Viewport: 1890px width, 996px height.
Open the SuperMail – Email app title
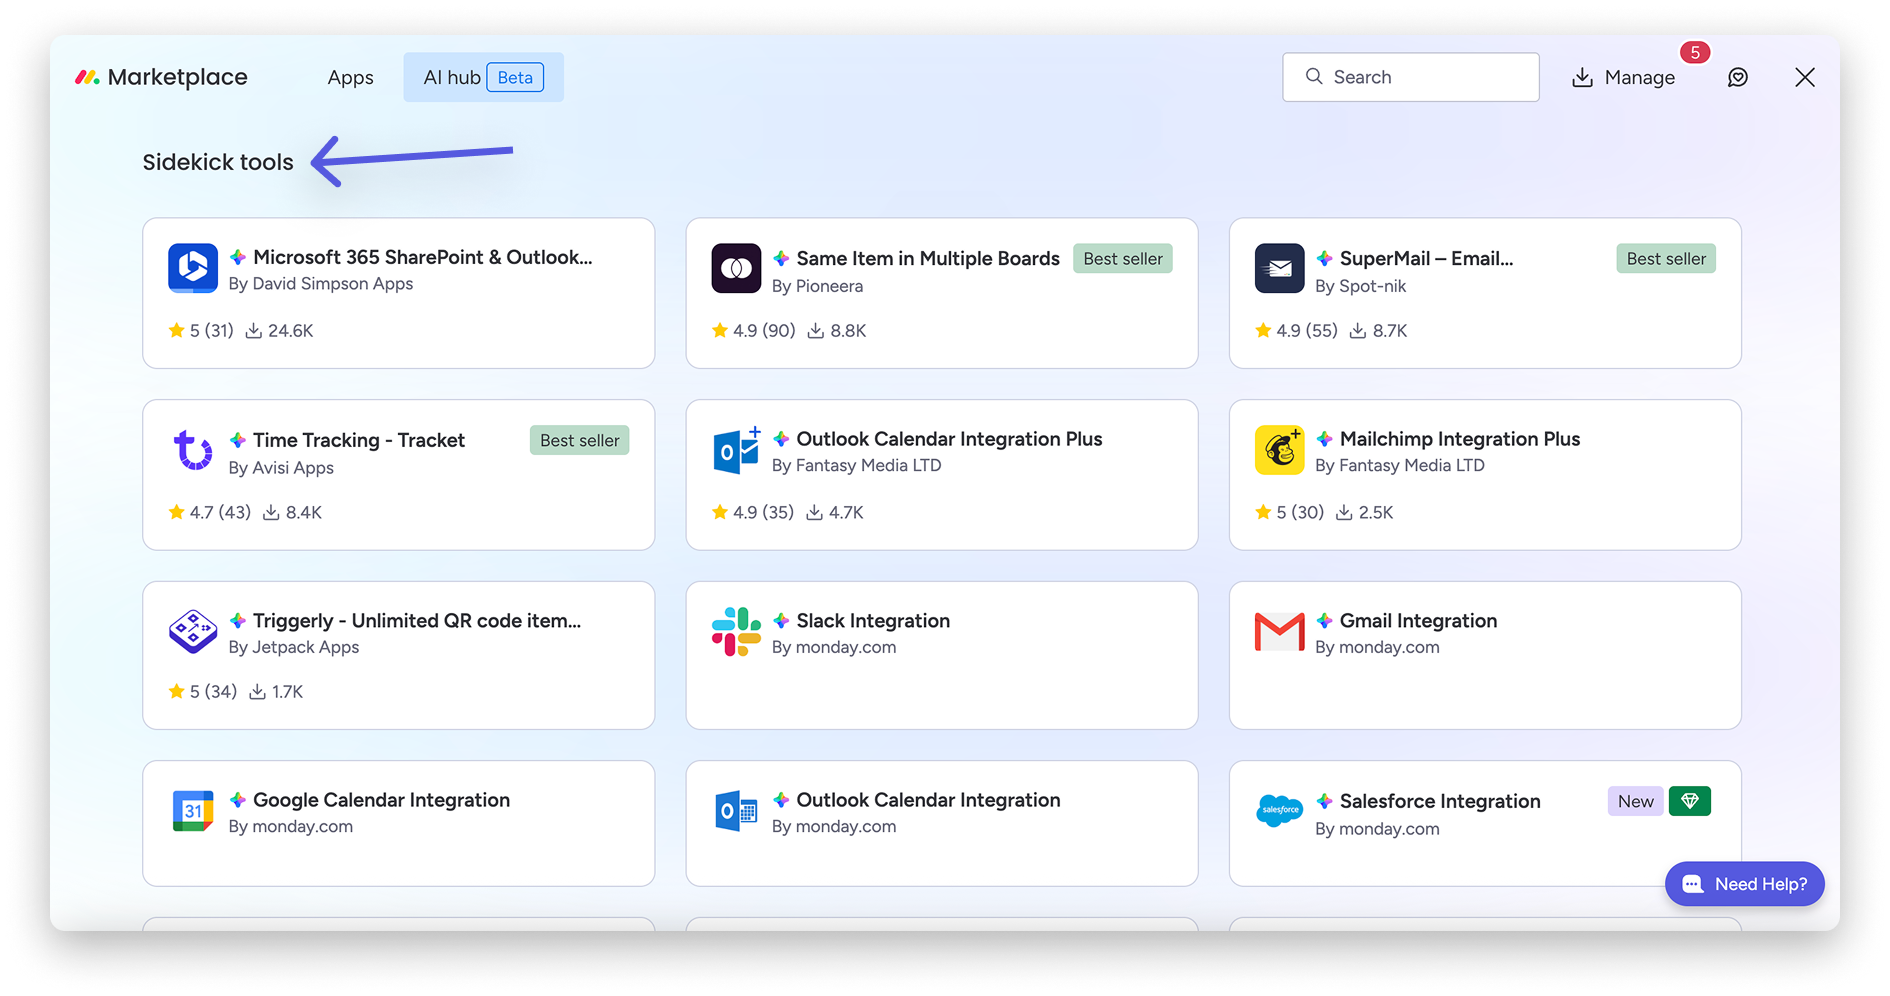coord(1426,258)
